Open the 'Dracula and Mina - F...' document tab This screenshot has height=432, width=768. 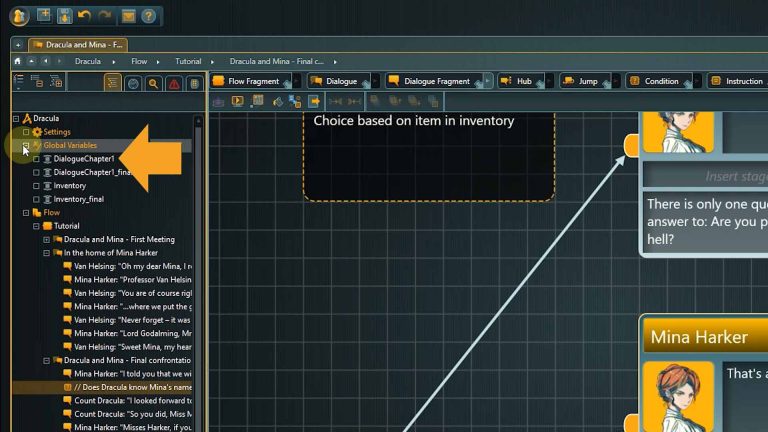[78, 45]
